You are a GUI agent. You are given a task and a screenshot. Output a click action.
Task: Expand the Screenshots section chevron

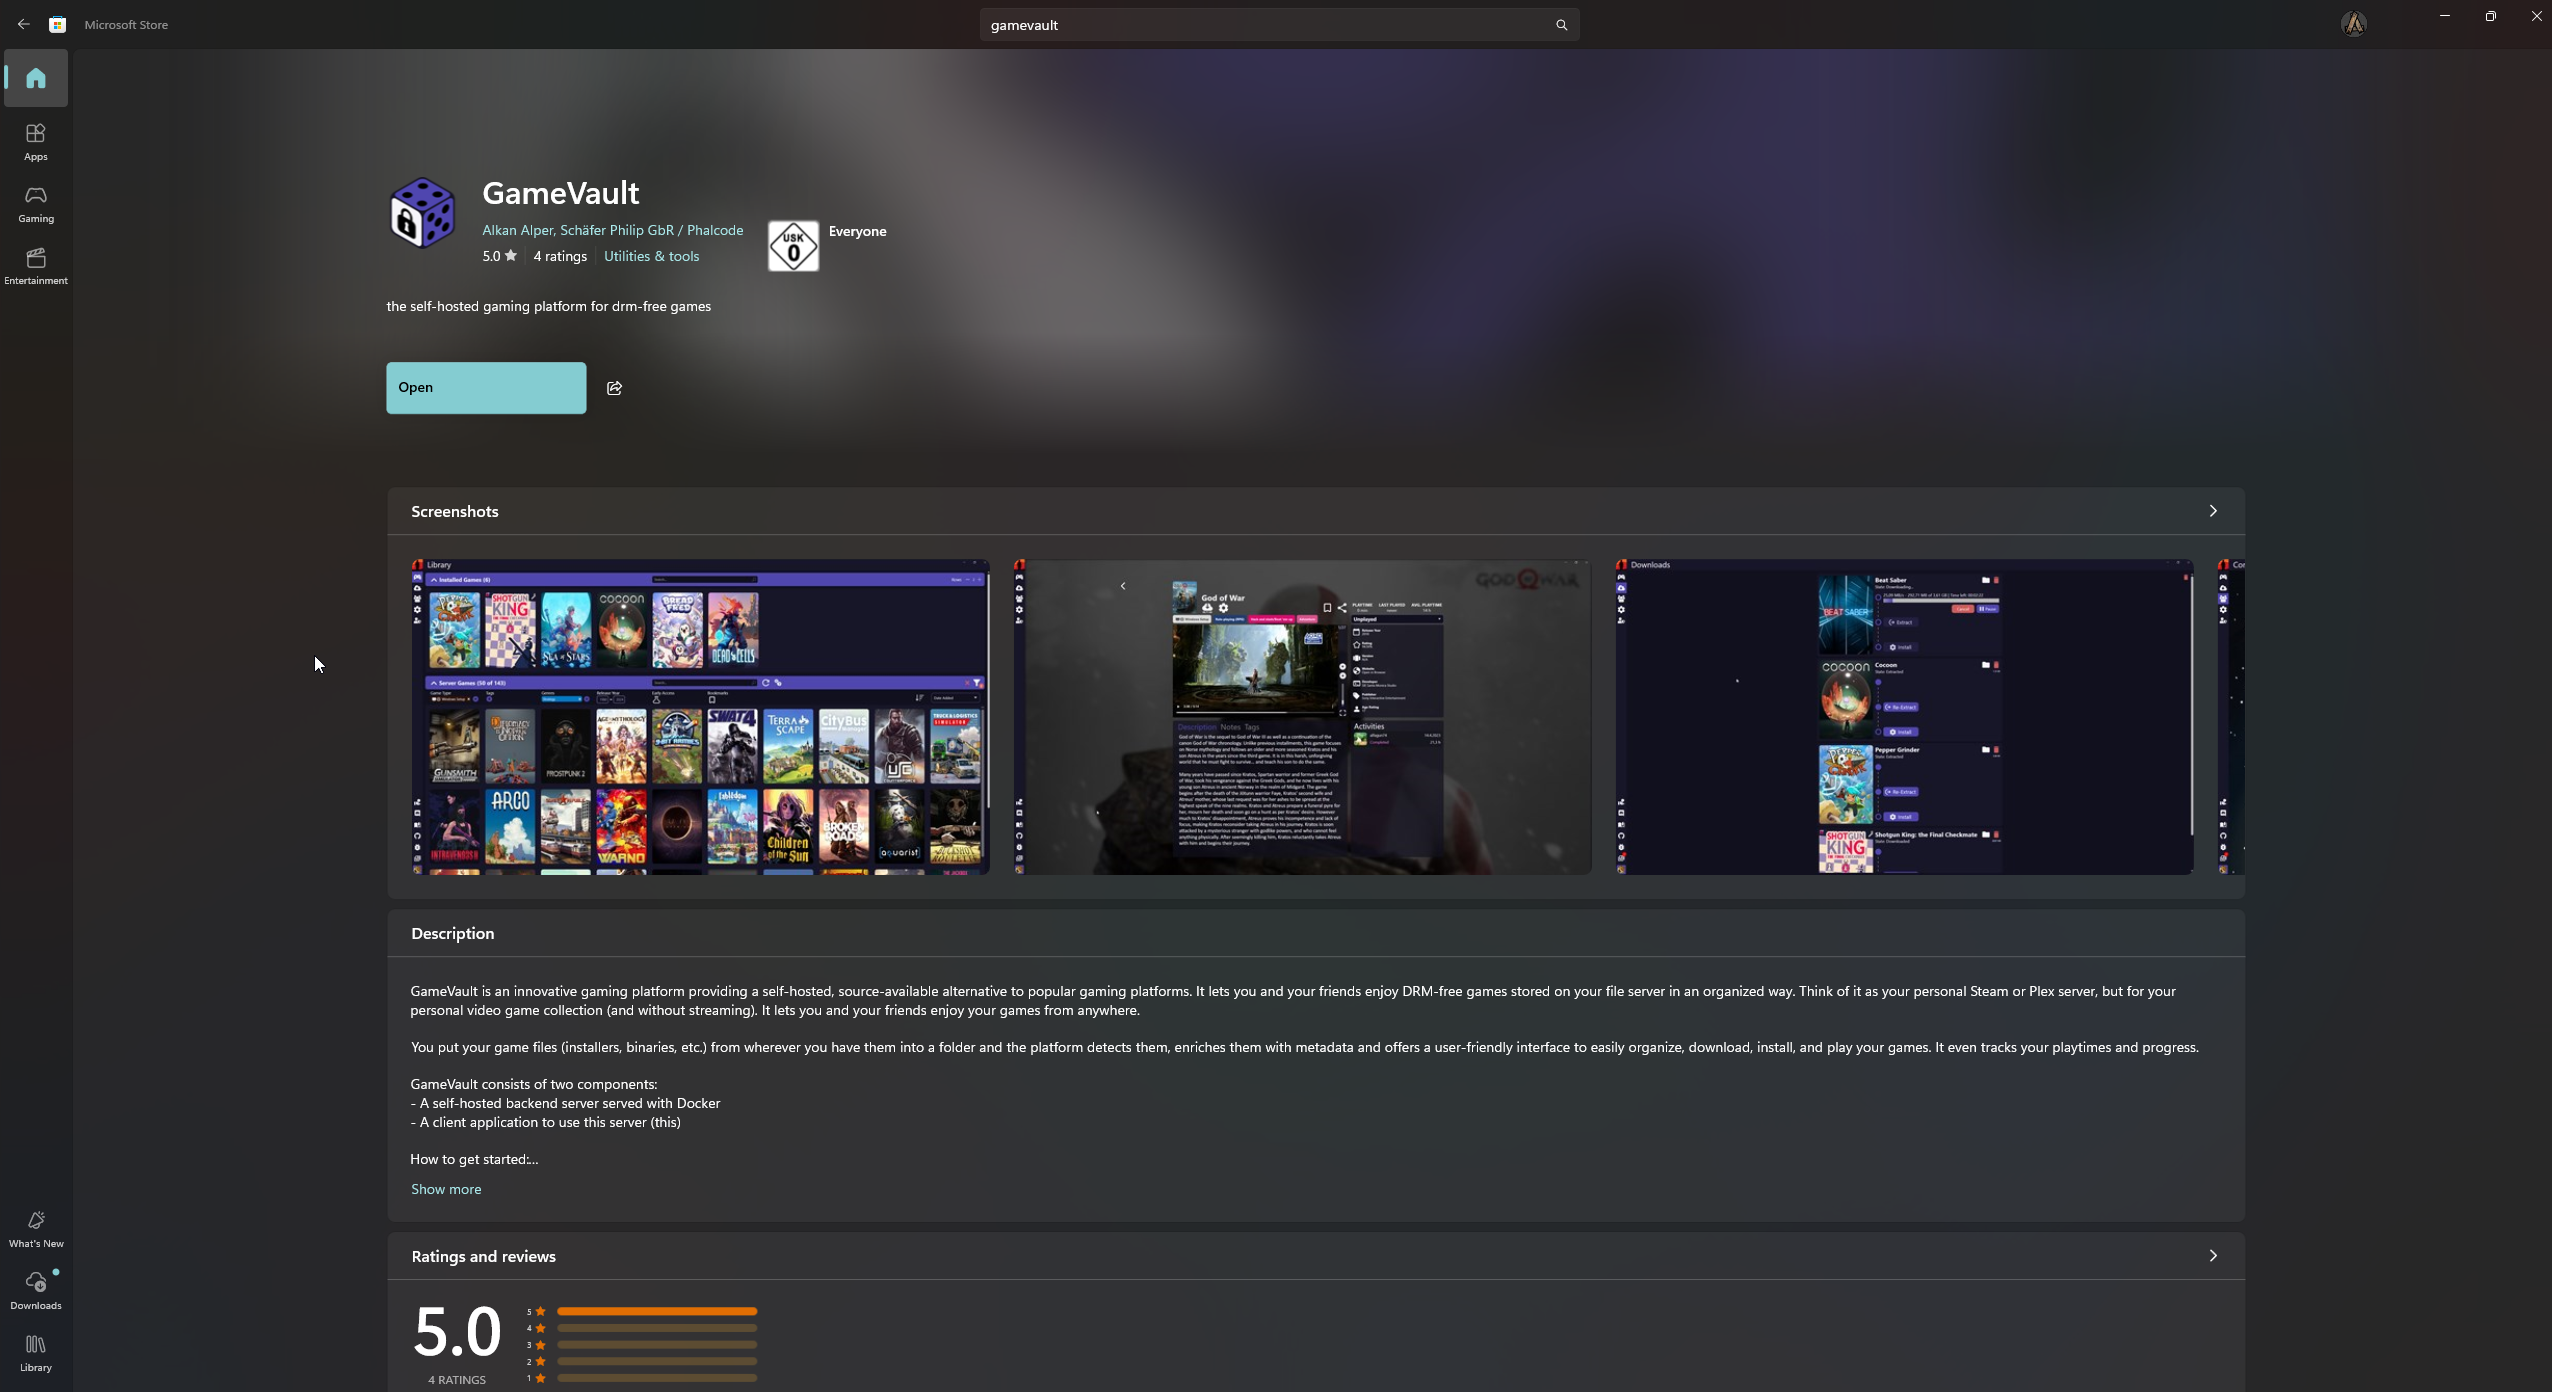coord(2212,511)
